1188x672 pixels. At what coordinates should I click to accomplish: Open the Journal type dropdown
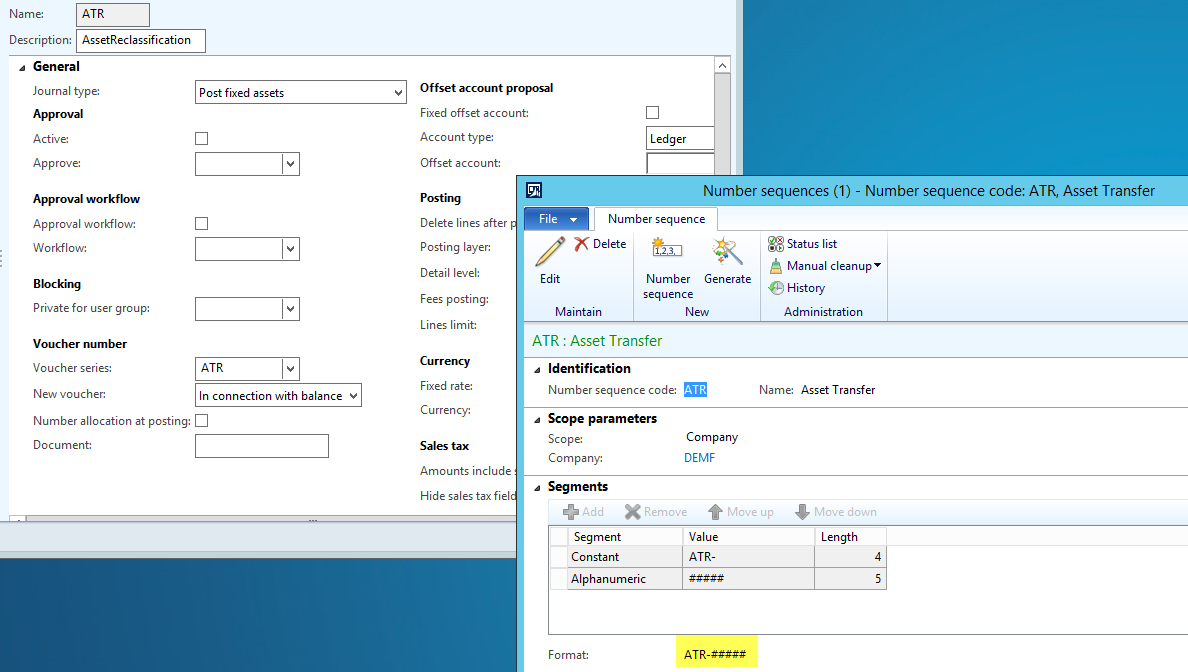(398, 93)
